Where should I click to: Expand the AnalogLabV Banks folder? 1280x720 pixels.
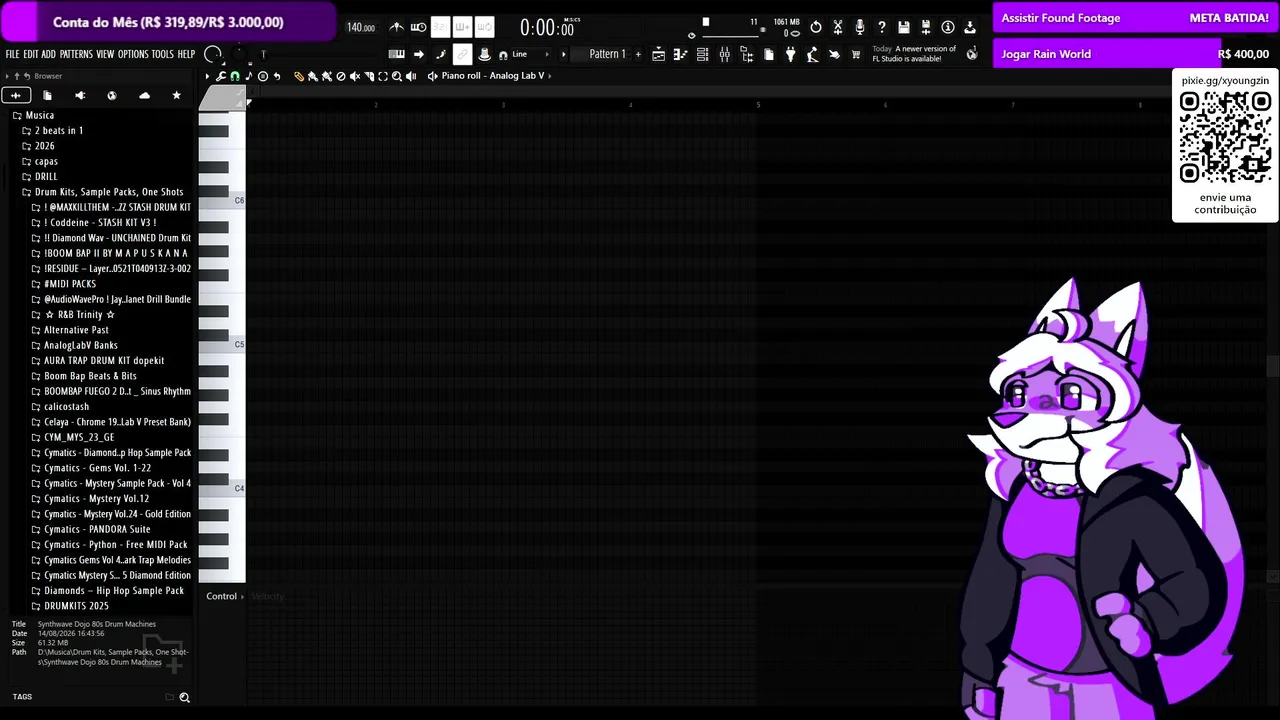point(74,345)
